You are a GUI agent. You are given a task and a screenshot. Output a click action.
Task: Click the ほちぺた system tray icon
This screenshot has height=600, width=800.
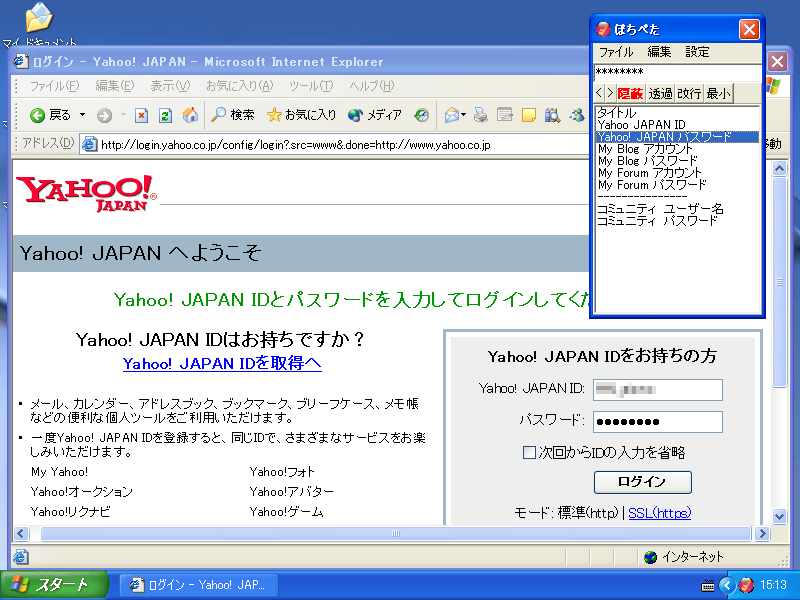pos(746,585)
